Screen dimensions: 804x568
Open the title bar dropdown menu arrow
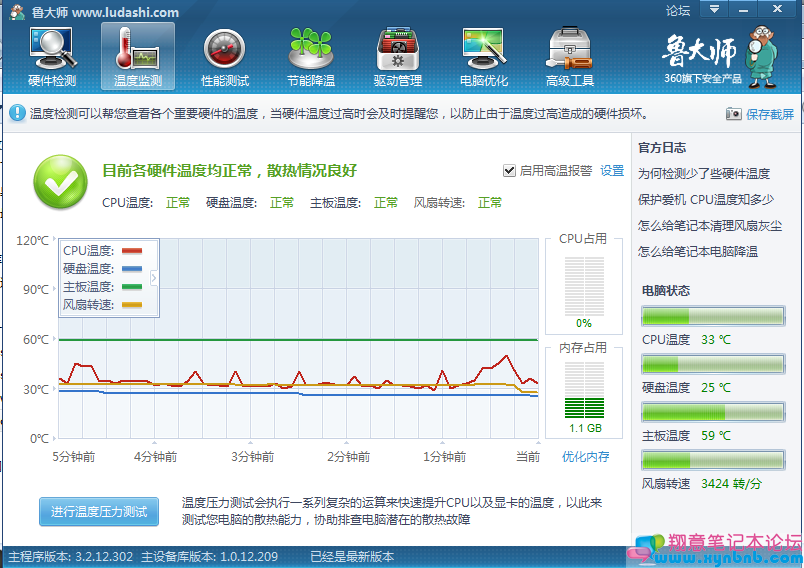coord(714,9)
